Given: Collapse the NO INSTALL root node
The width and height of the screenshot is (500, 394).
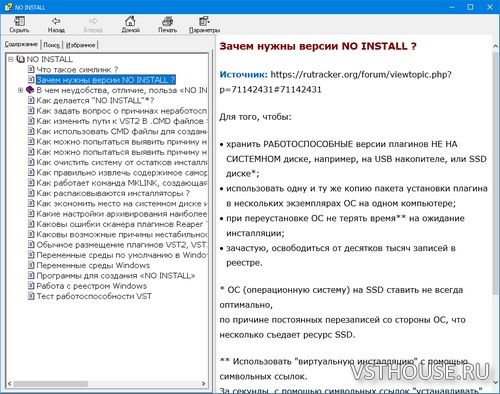Looking at the screenshot, I should pos(11,59).
